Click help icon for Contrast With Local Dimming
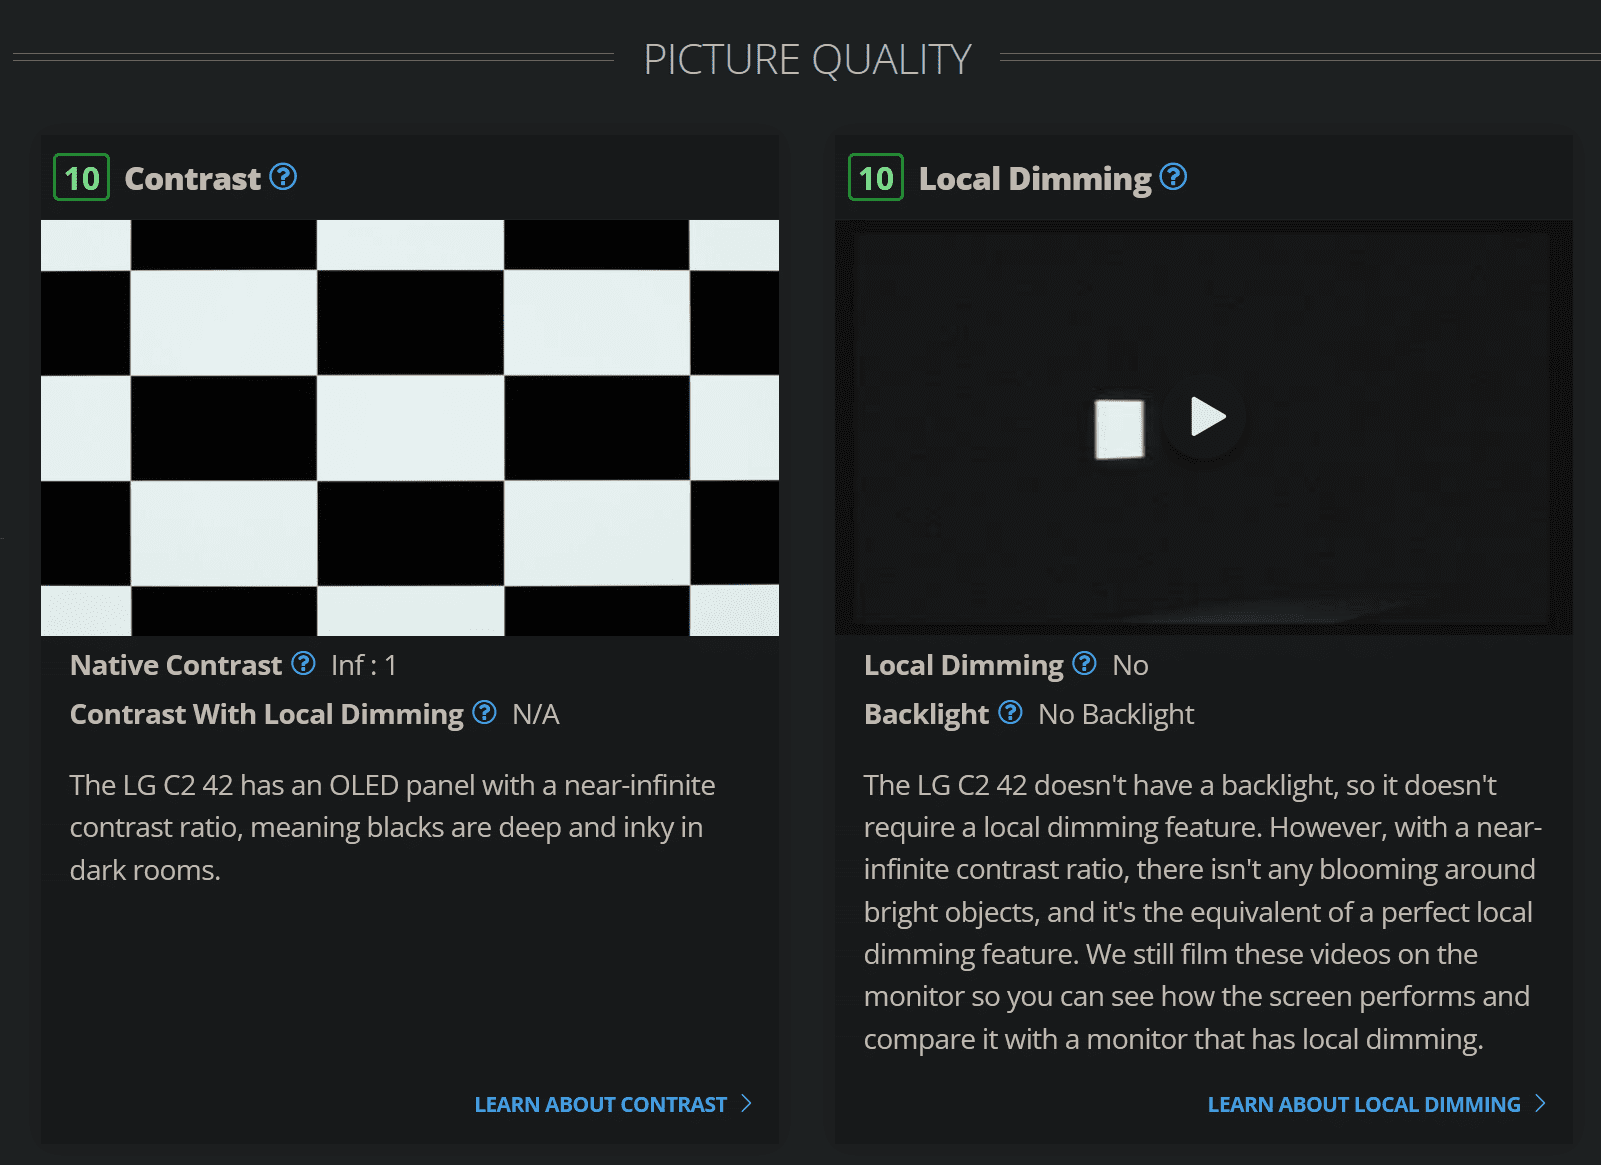The width and height of the screenshot is (1601, 1165). (484, 712)
